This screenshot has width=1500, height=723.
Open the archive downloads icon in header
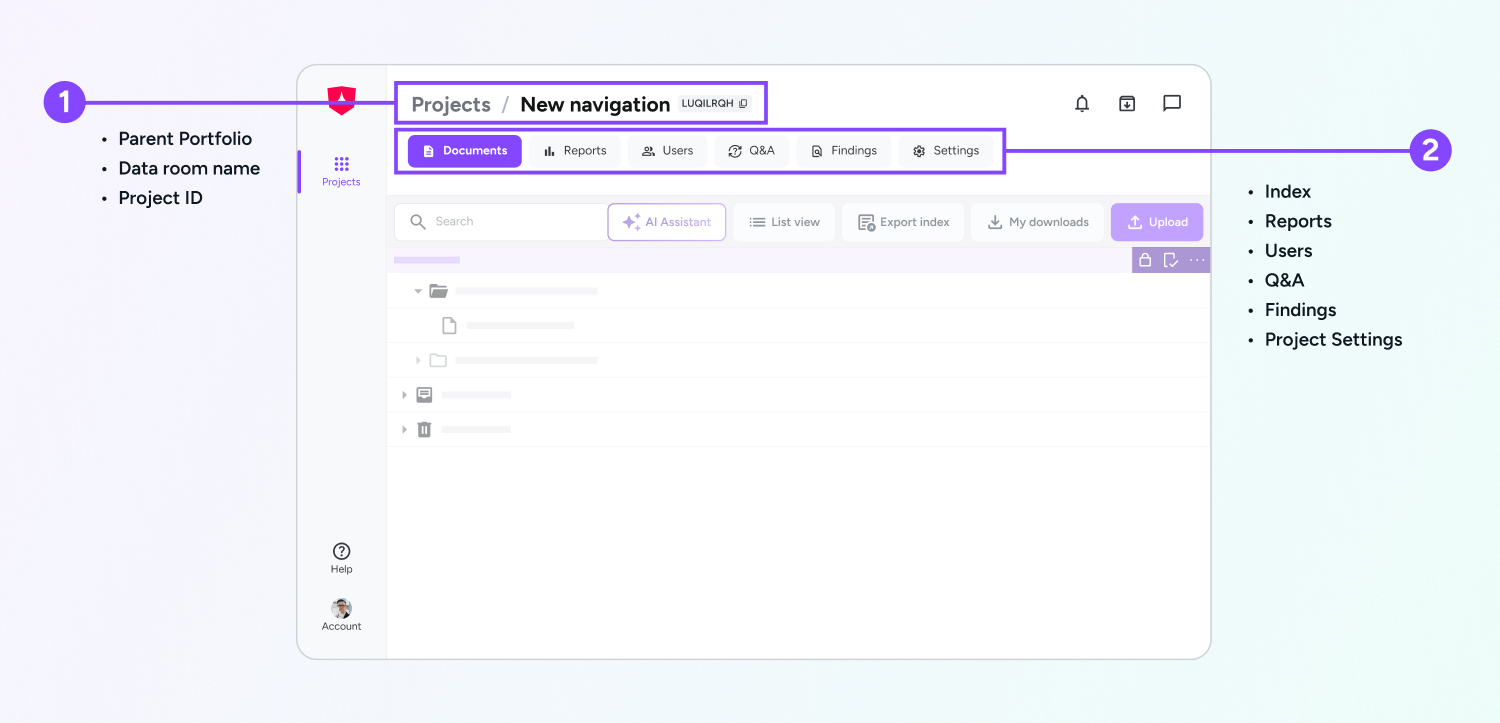[x=1127, y=103]
